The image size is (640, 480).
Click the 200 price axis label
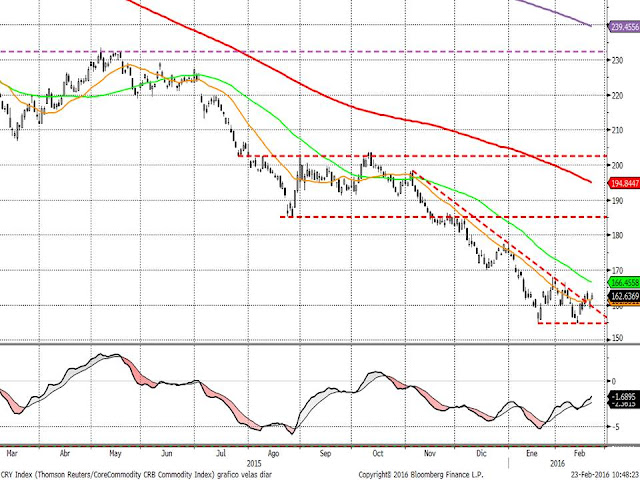point(617,165)
